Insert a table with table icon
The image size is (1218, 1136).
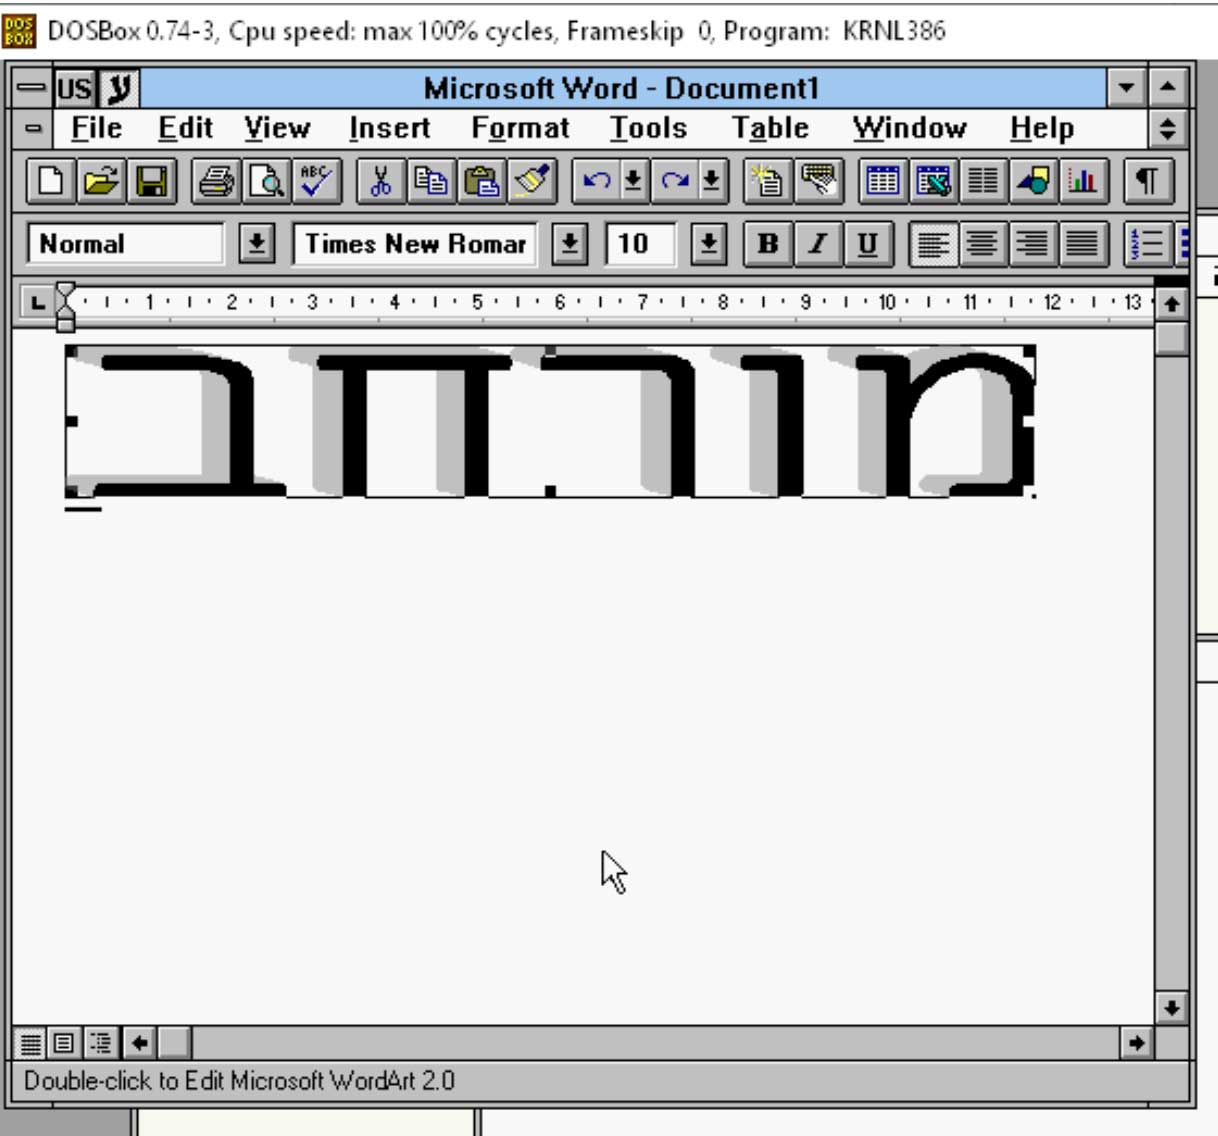(x=883, y=182)
